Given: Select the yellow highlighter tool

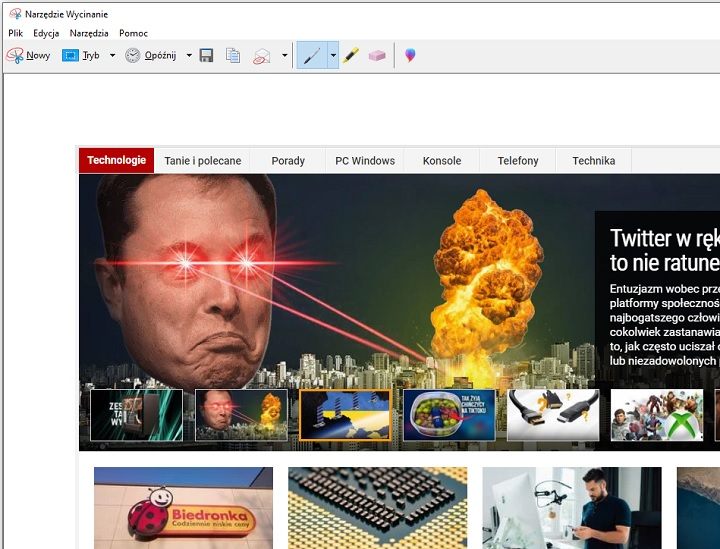Looking at the screenshot, I should point(351,56).
